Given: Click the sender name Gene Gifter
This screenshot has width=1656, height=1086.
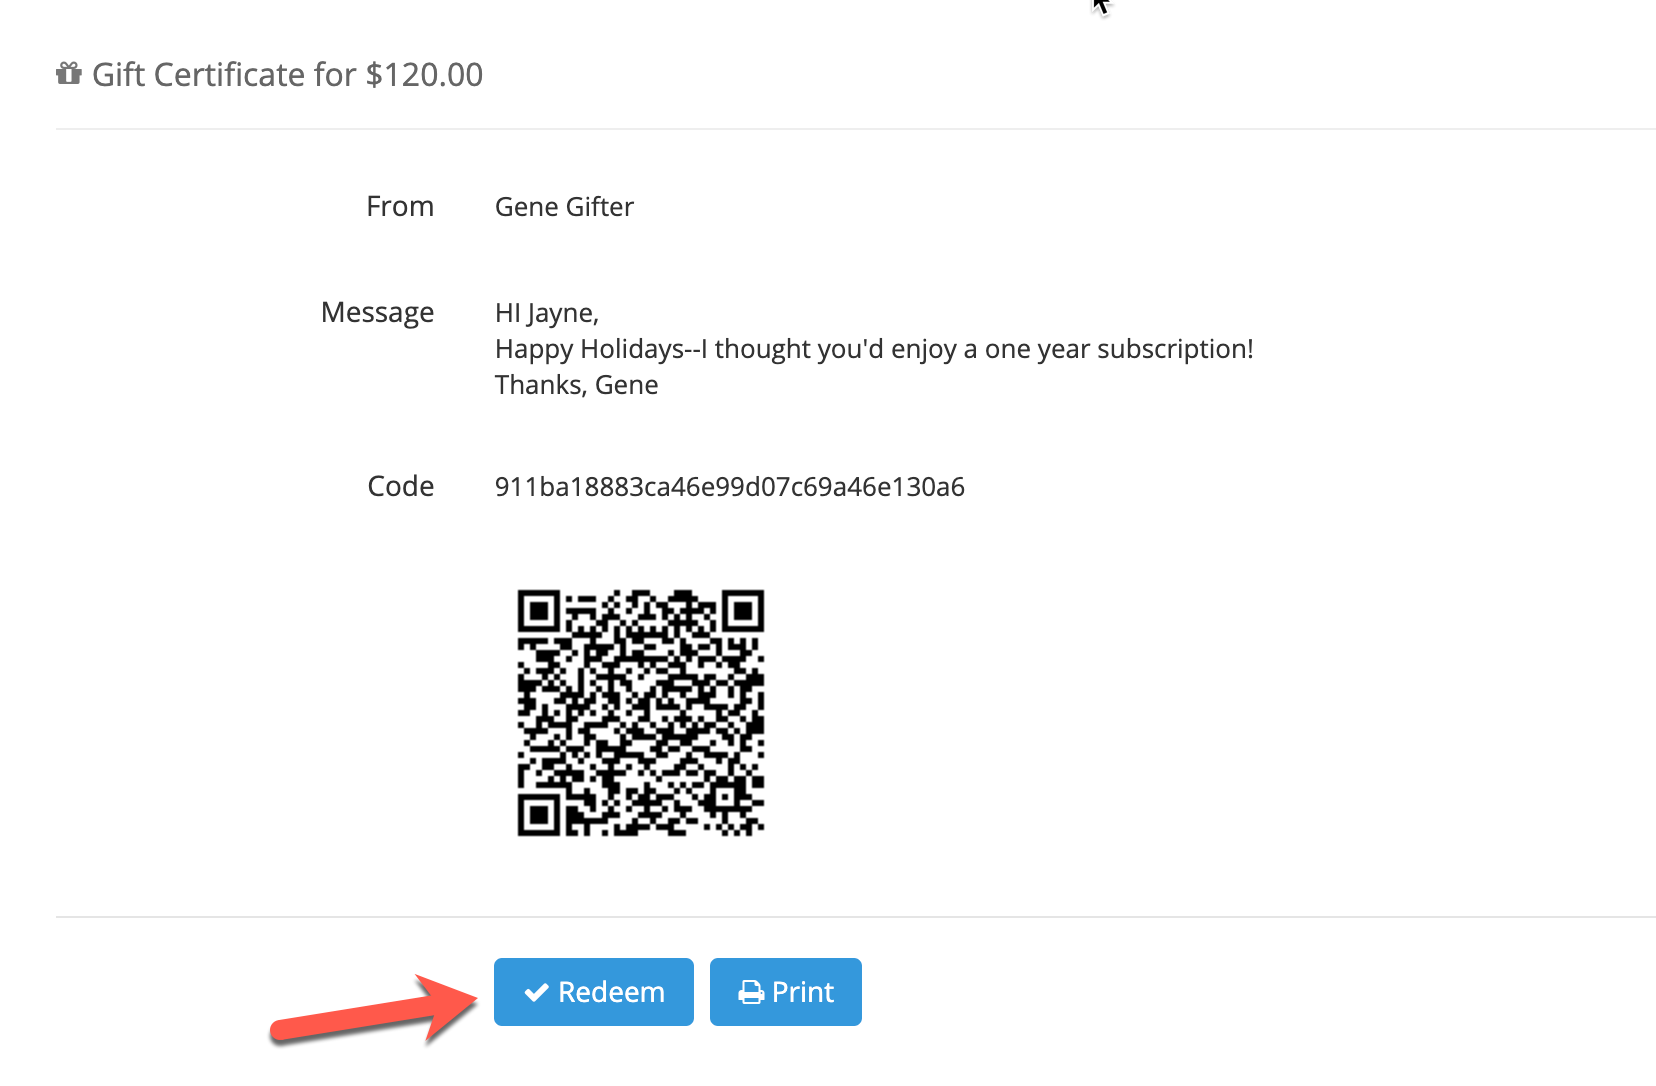Looking at the screenshot, I should point(564,207).
